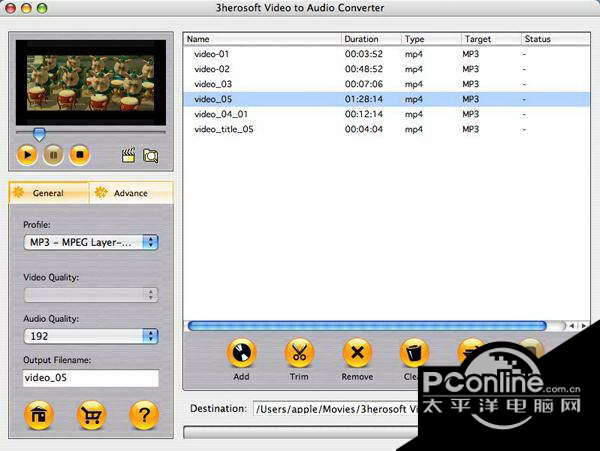
Task: Click the 00:48:52 duration cell
Action: click(364, 69)
